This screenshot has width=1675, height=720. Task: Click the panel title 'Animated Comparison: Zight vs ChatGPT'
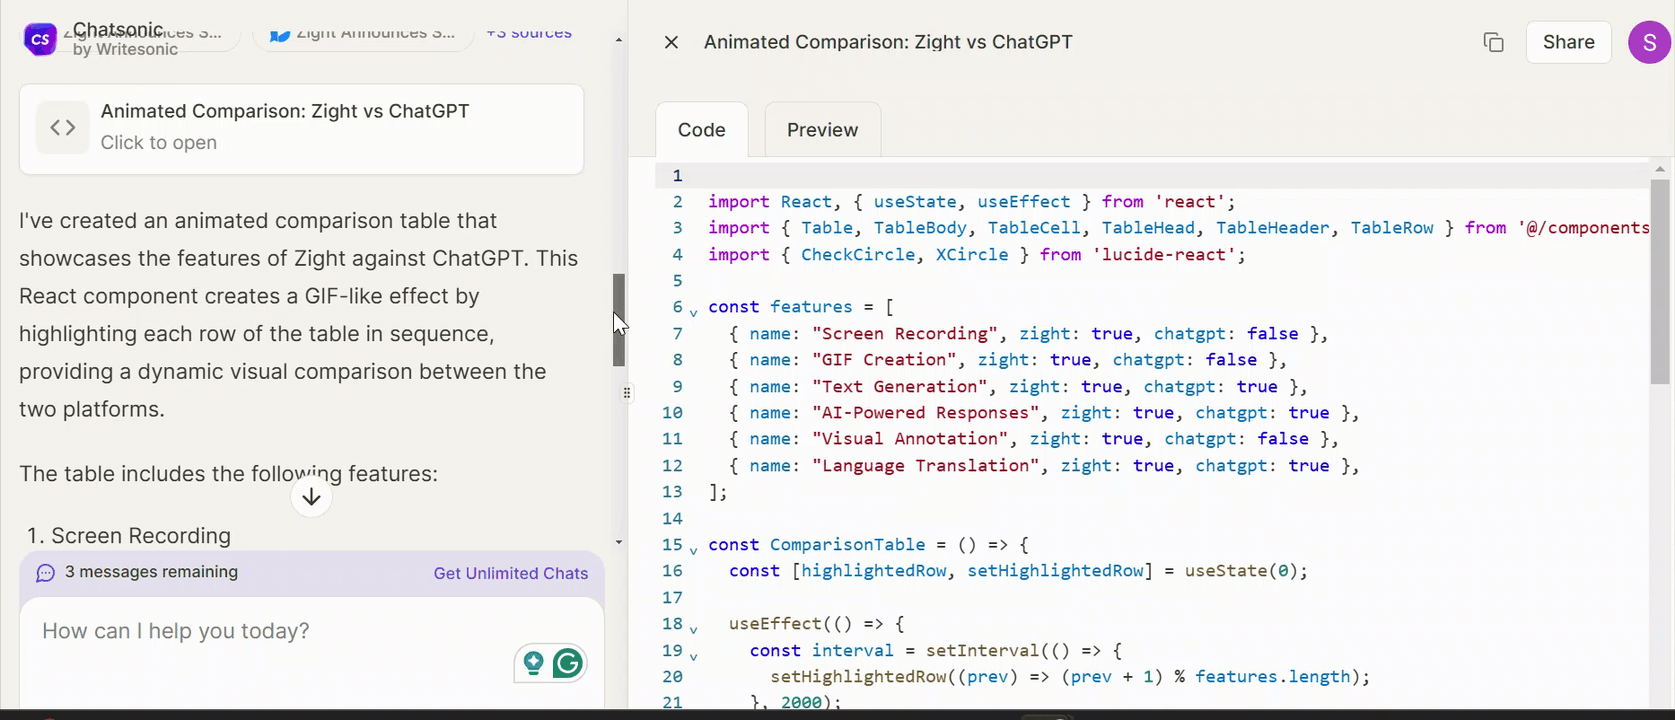pos(888,42)
